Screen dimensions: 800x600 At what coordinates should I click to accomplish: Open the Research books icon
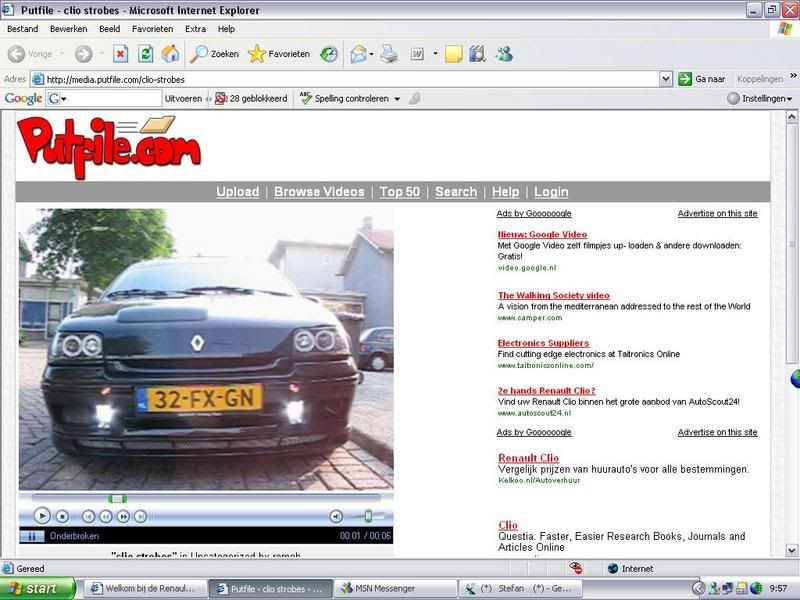tap(478, 54)
